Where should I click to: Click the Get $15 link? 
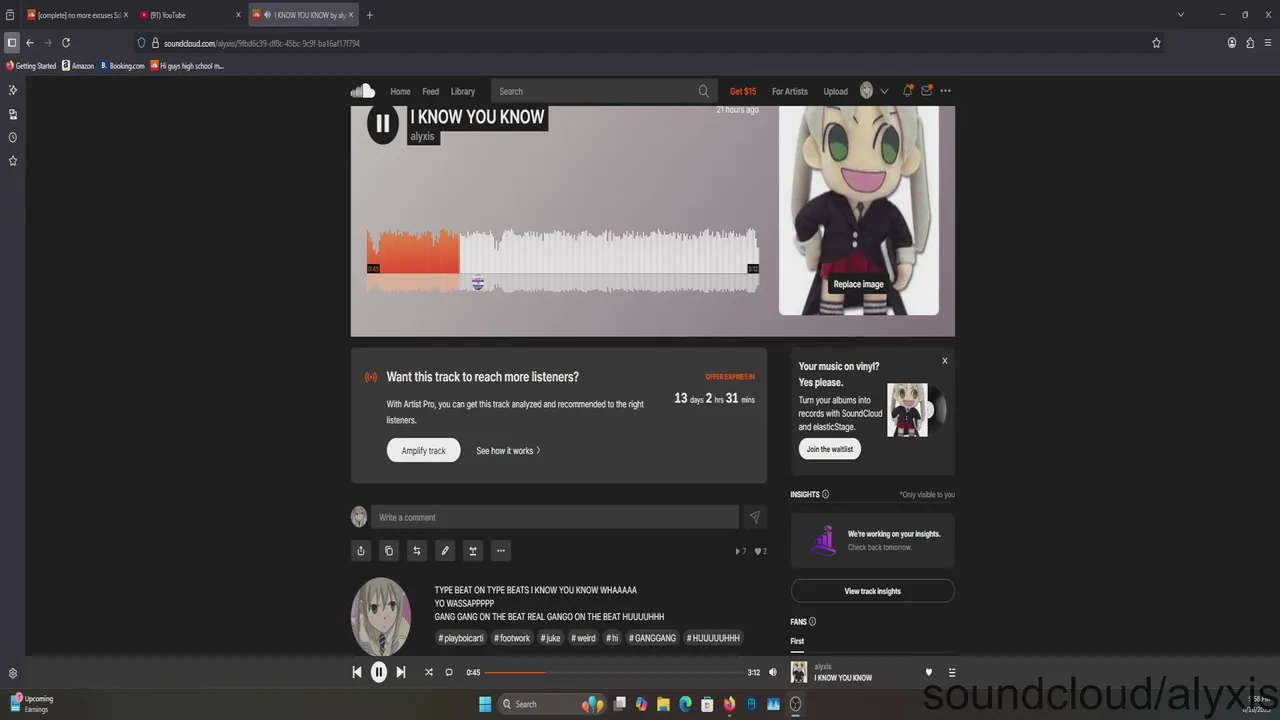coord(743,91)
